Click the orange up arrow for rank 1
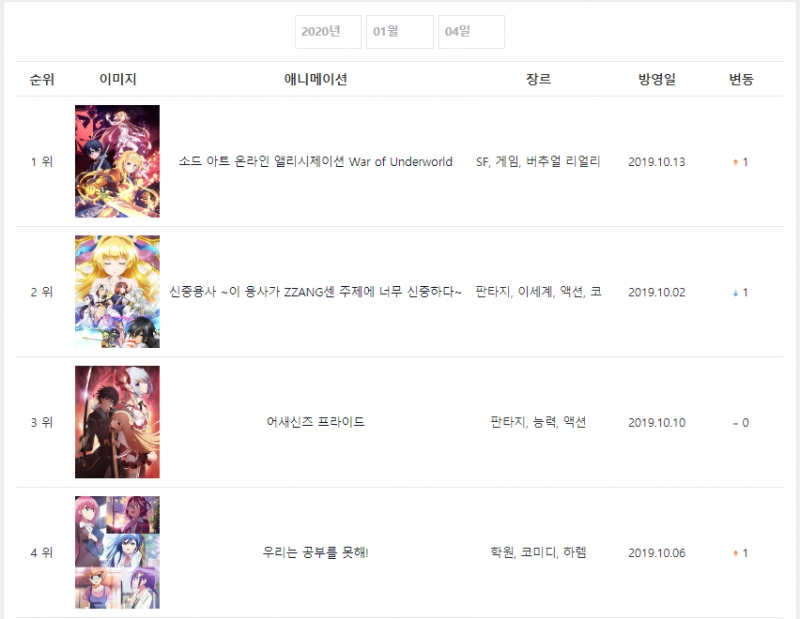This screenshot has height=619, width=800. point(735,162)
